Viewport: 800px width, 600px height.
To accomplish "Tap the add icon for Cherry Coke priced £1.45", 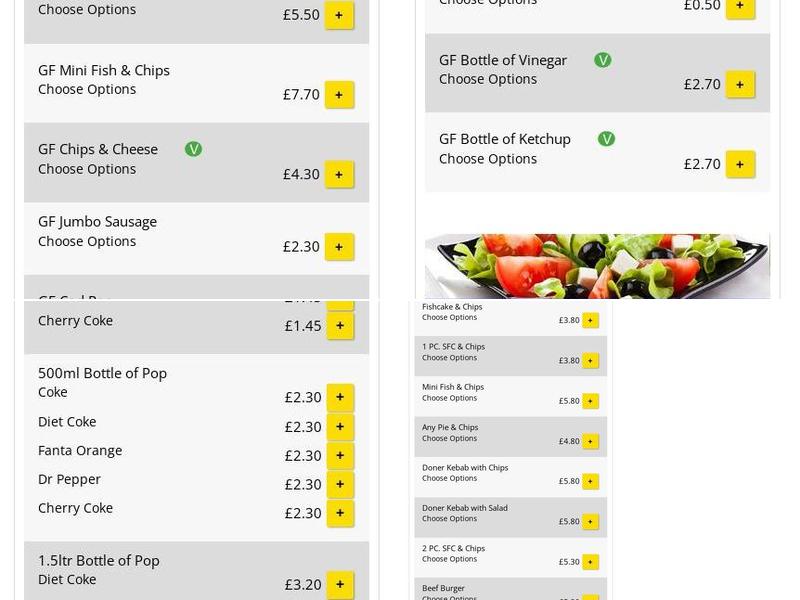I will click(x=339, y=325).
